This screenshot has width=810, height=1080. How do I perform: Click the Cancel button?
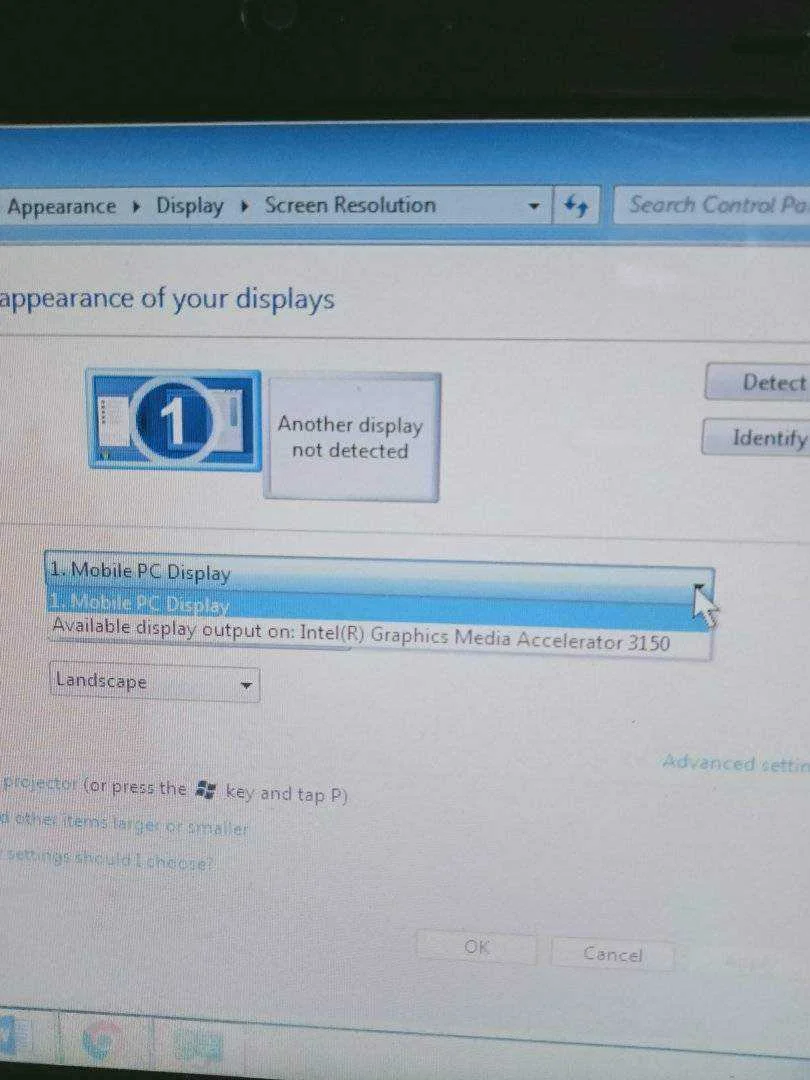coord(612,954)
